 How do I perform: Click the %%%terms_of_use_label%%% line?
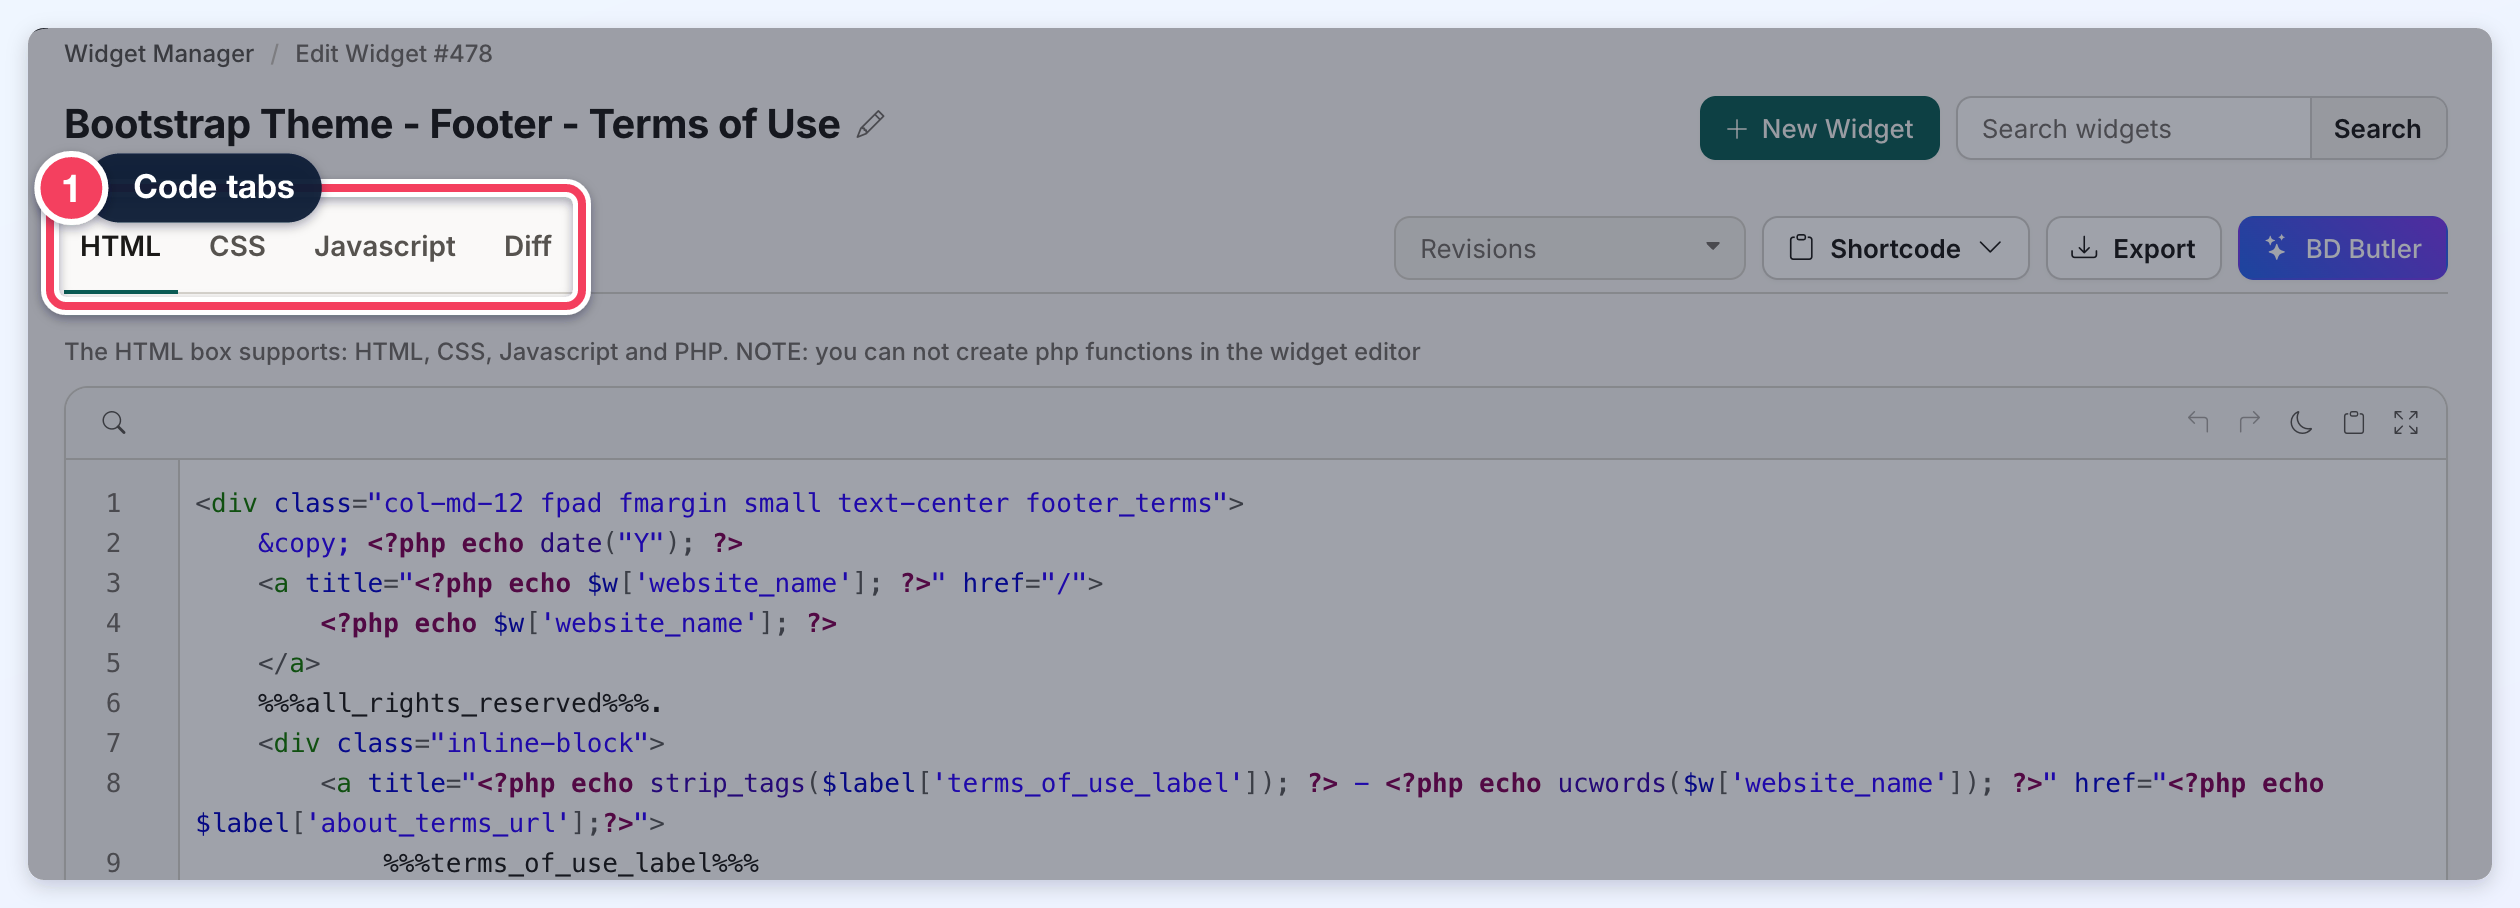click(x=571, y=863)
